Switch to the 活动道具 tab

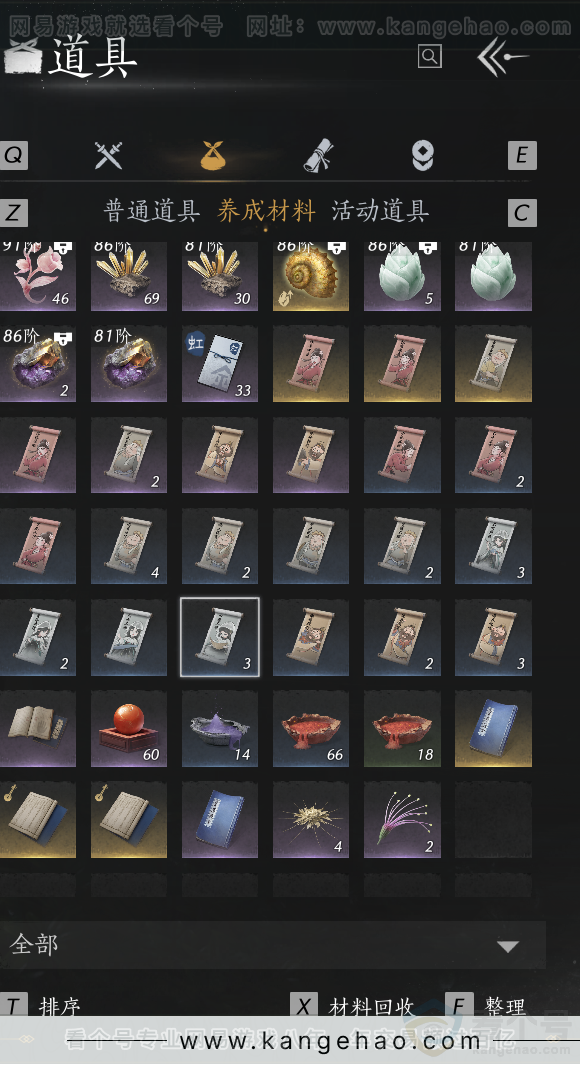pyautogui.click(x=380, y=211)
